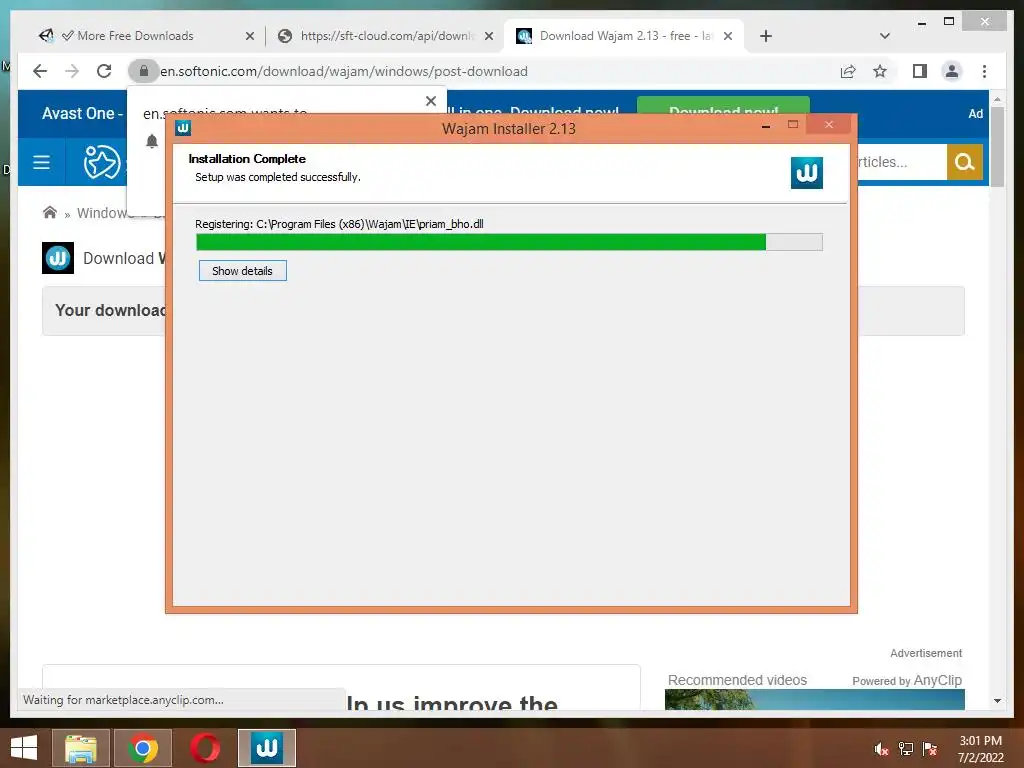Click the Chrome forward arrow

pyautogui.click(x=72, y=71)
